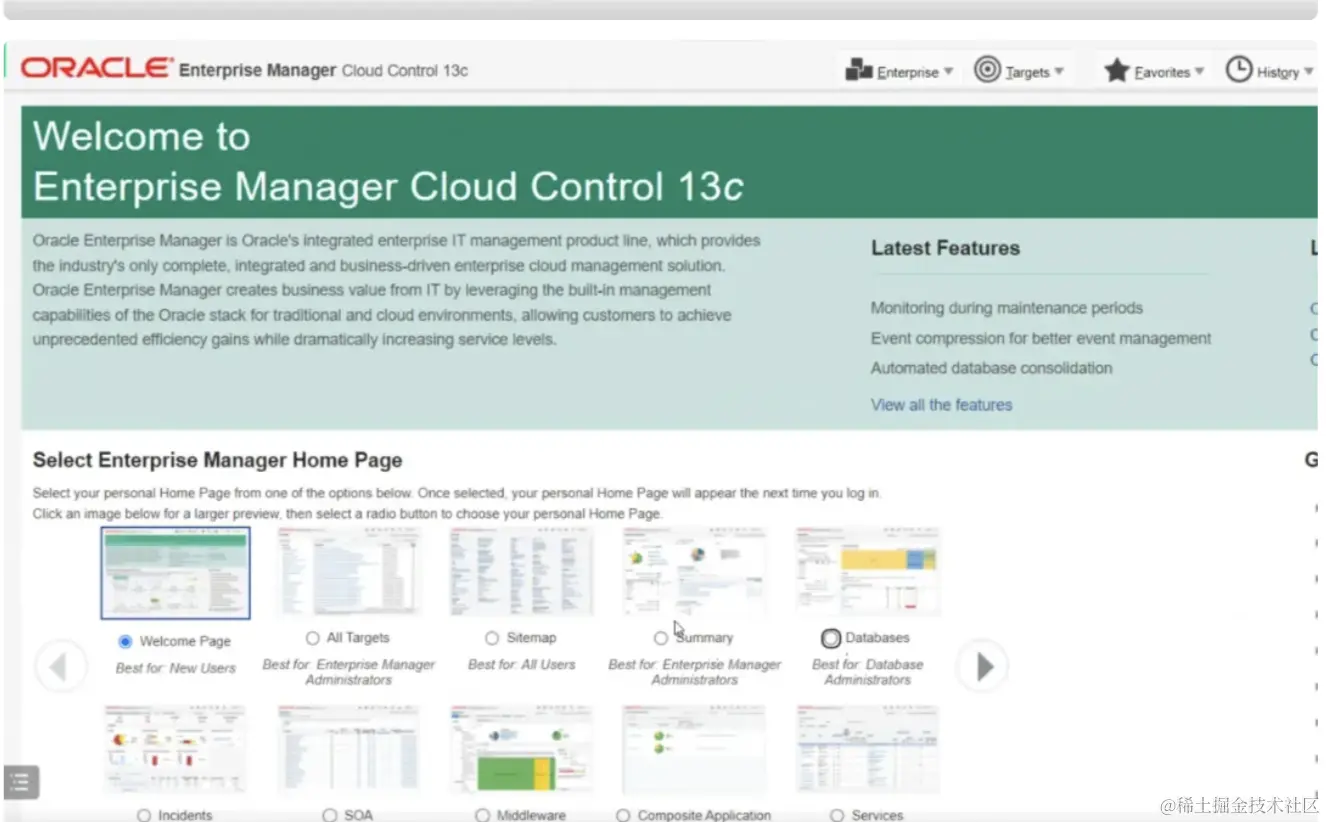Open the Targets menu label
The width and height of the screenshot is (1326, 822).
coord(1027,72)
